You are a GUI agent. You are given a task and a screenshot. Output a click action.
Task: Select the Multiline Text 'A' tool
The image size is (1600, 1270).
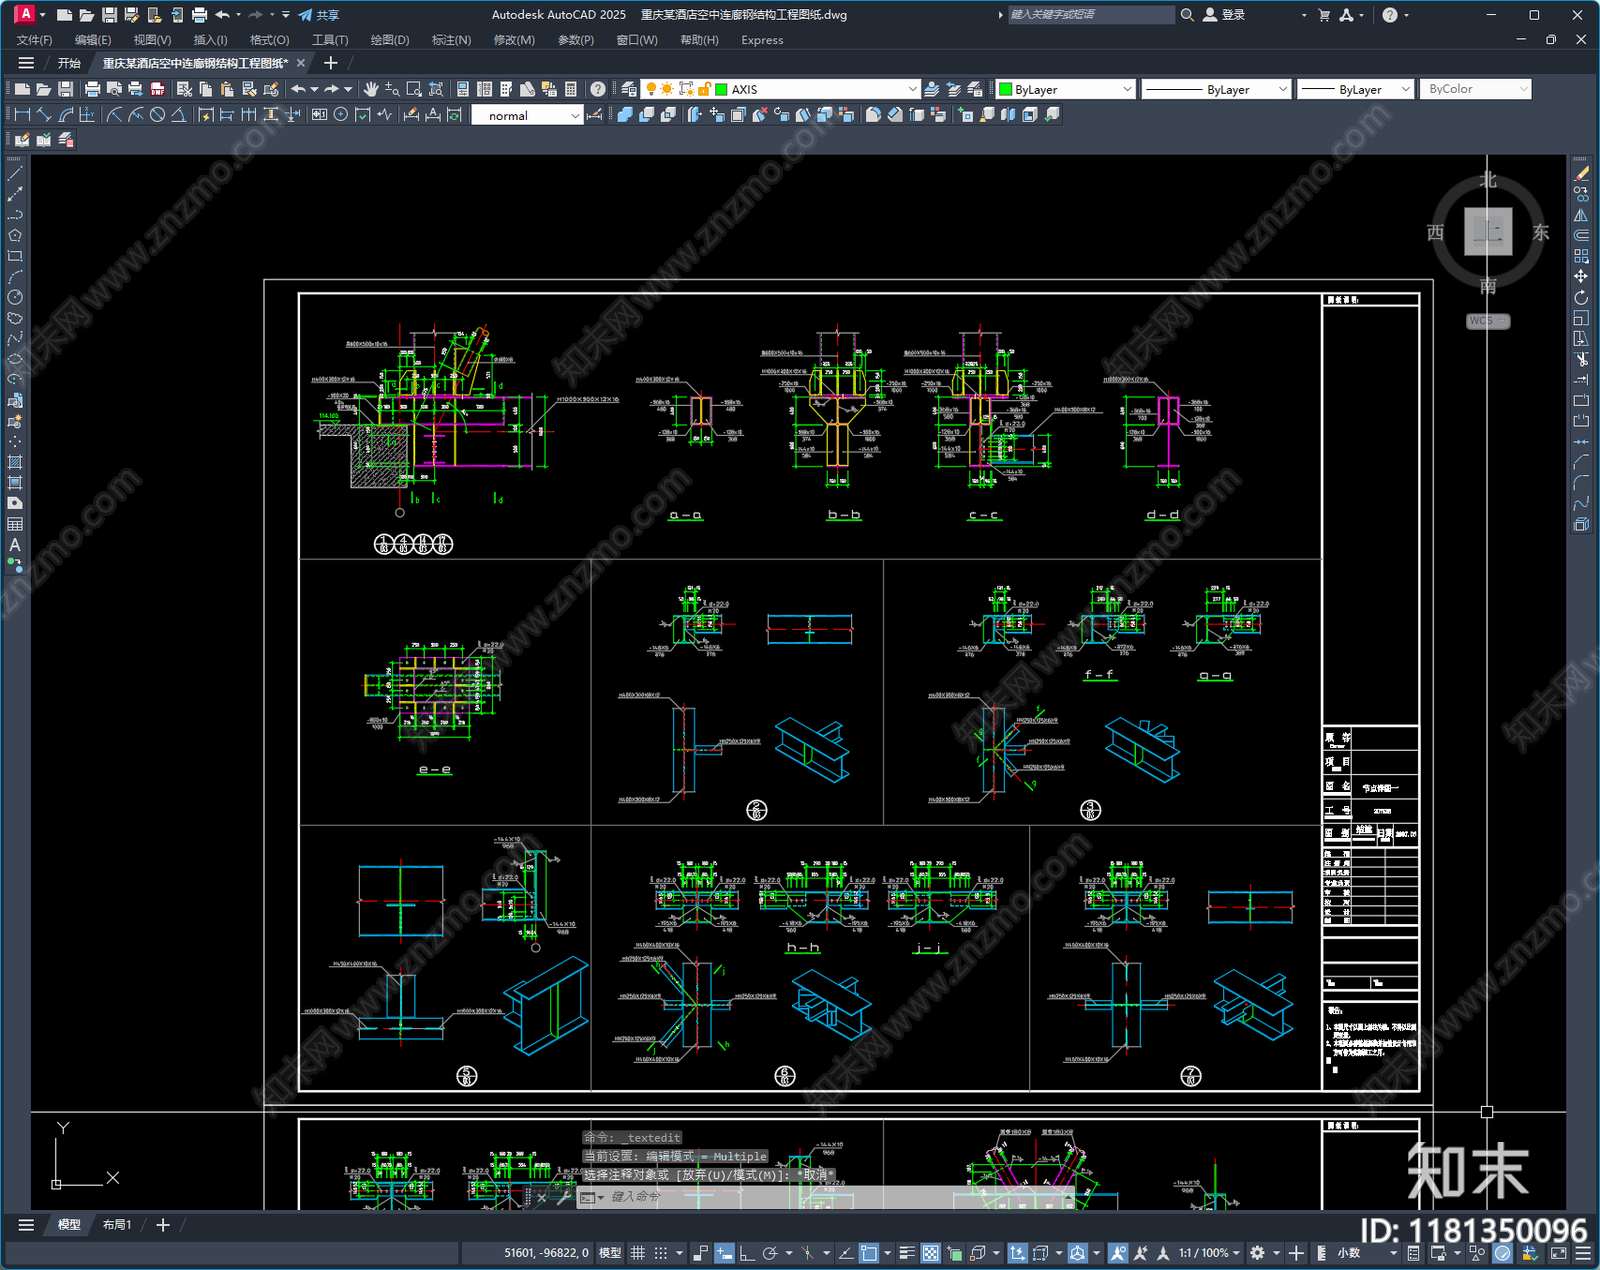(x=15, y=545)
